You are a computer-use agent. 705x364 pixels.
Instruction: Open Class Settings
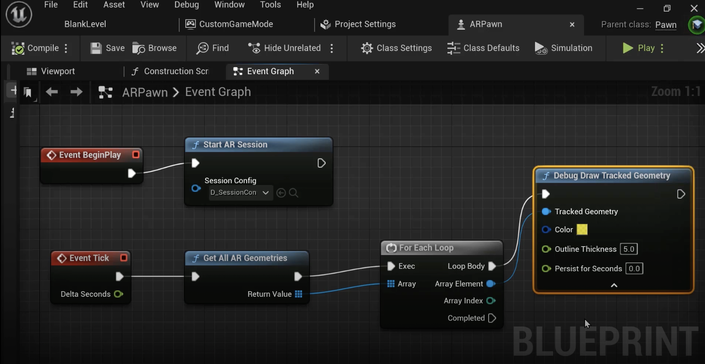(x=397, y=48)
